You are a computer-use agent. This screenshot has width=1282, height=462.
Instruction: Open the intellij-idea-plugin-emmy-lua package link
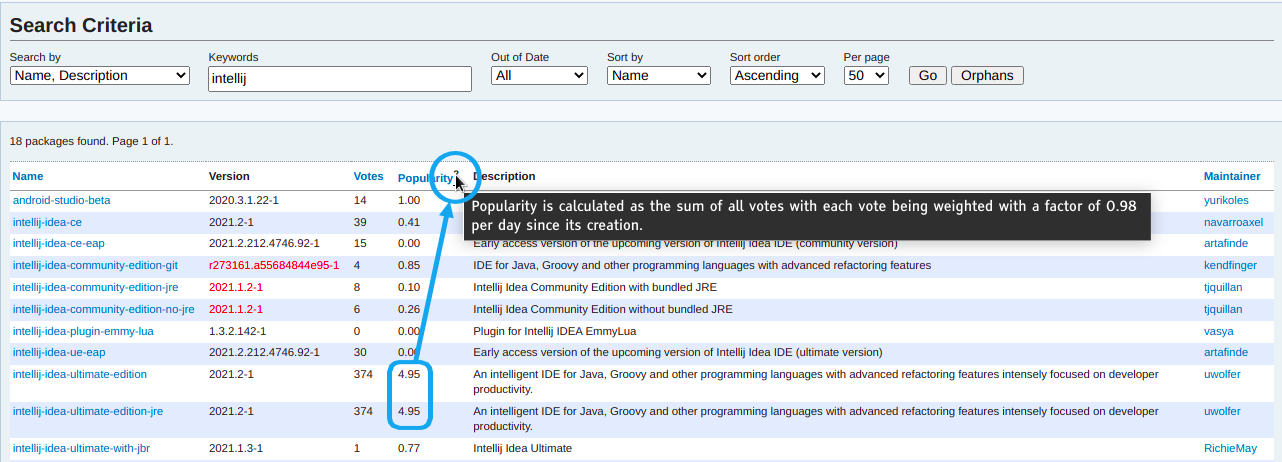coord(83,331)
